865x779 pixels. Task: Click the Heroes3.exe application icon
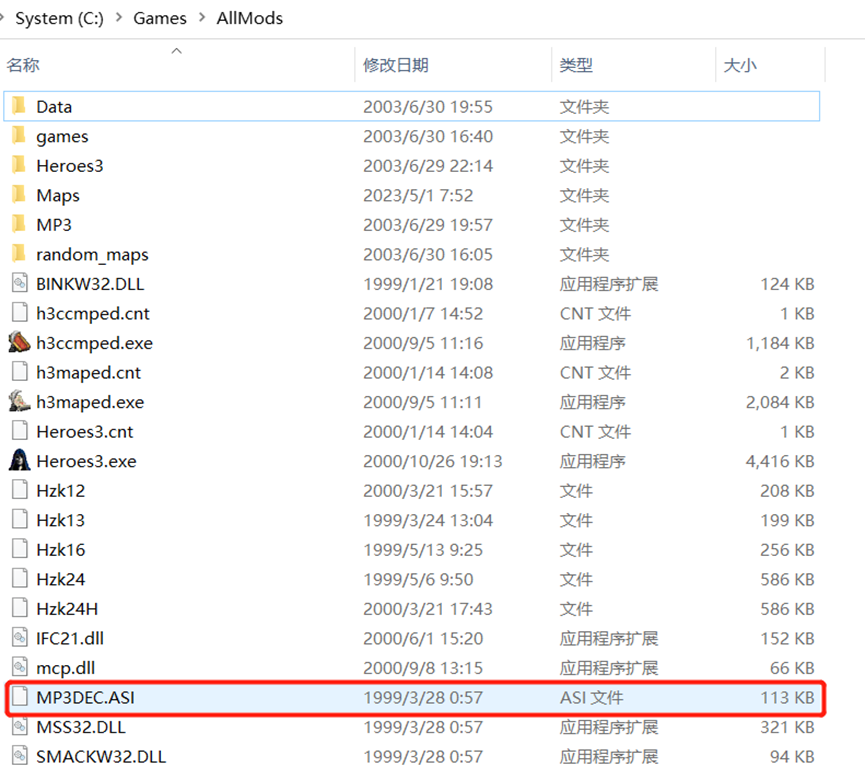[19, 461]
